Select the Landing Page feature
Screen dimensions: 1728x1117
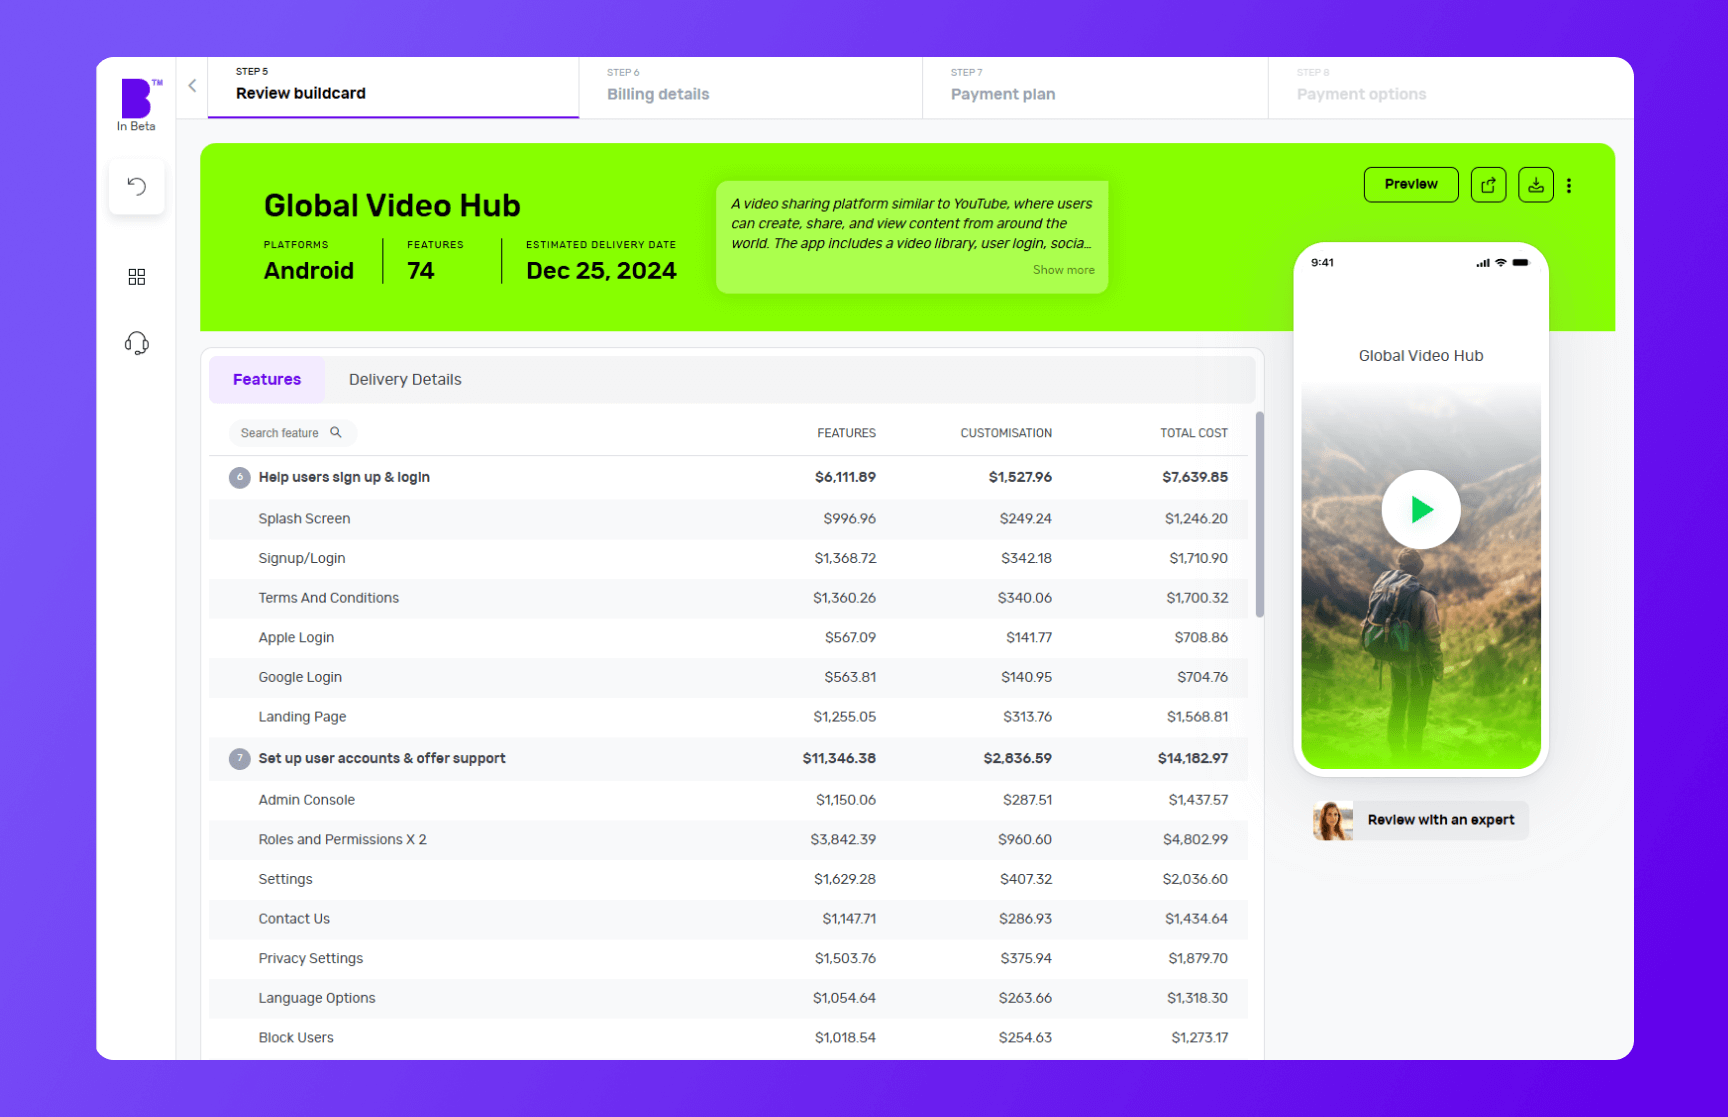pyautogui.click(x=728, y=717)
